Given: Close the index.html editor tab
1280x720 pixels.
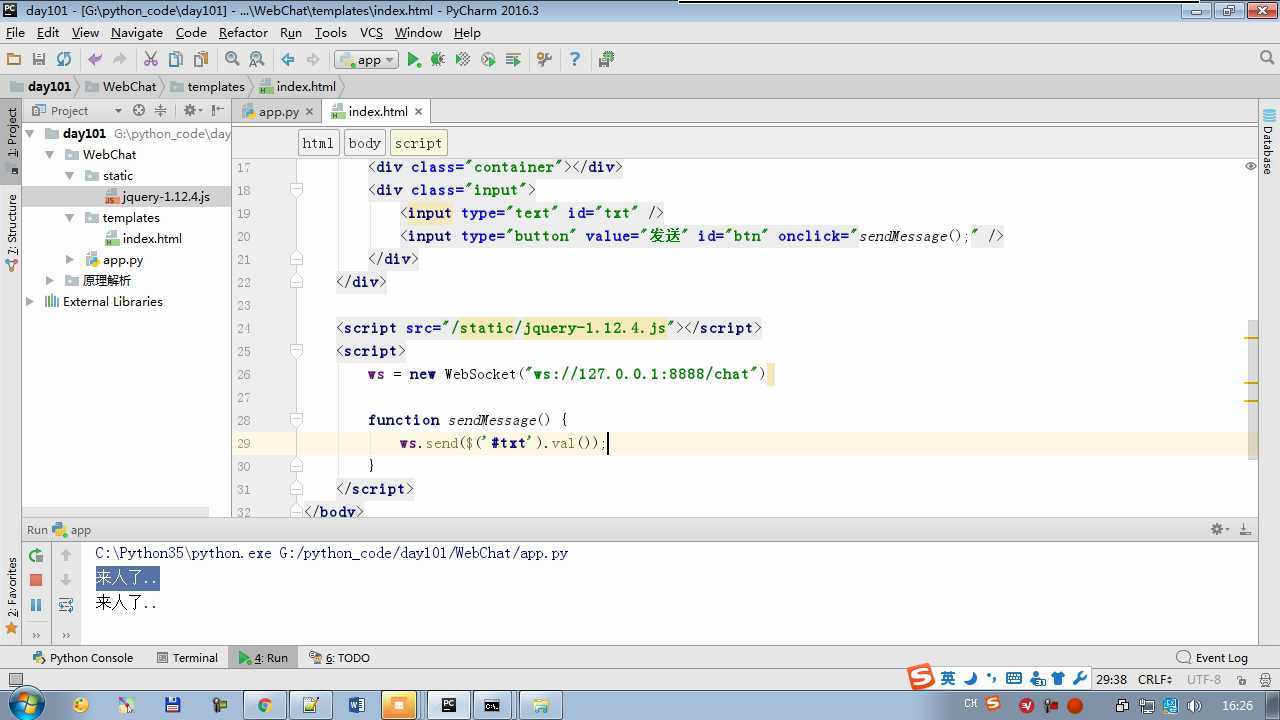Looking at the screenshot, I should (418, 112).
